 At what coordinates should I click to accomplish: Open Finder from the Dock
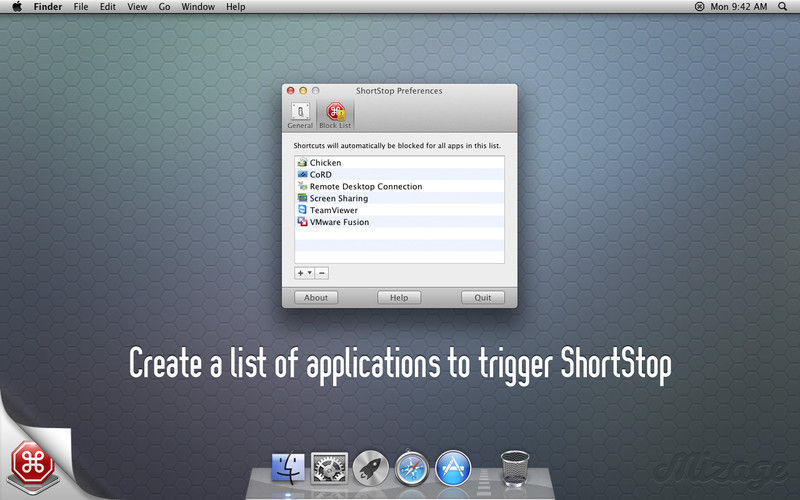pyautogui.click(x=288, y=468)
